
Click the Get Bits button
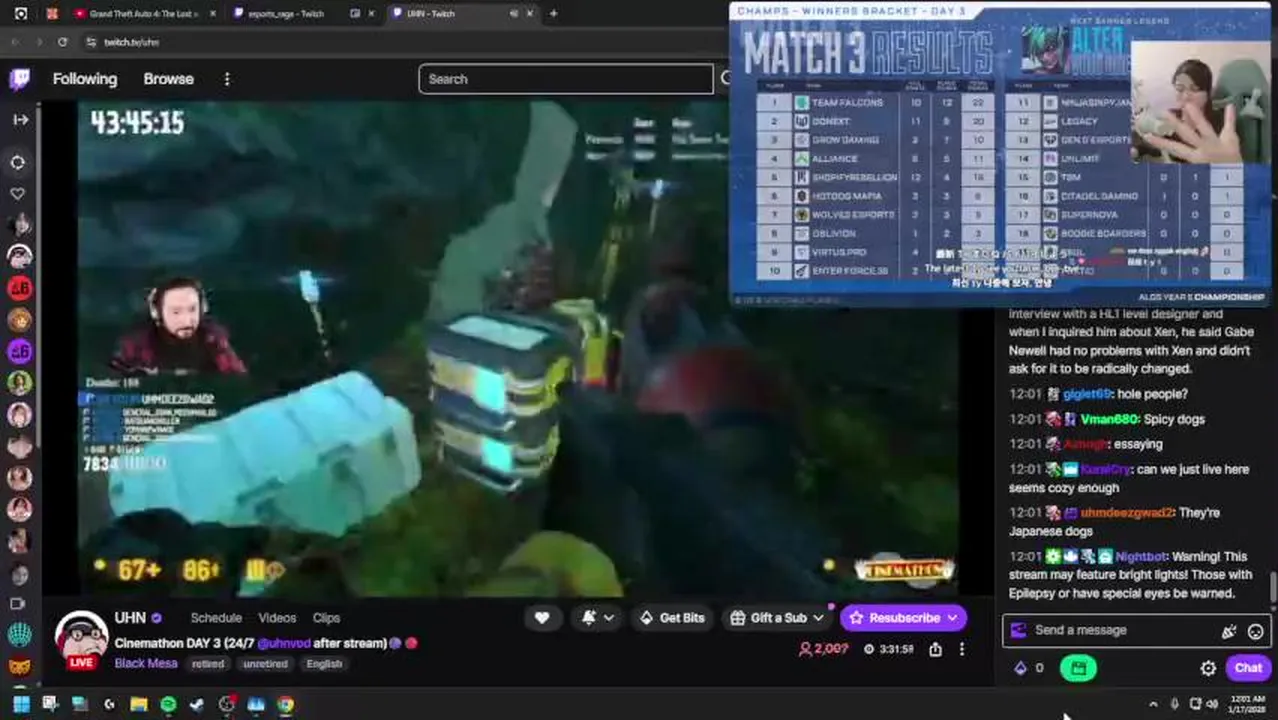click(x=672, y=618)
